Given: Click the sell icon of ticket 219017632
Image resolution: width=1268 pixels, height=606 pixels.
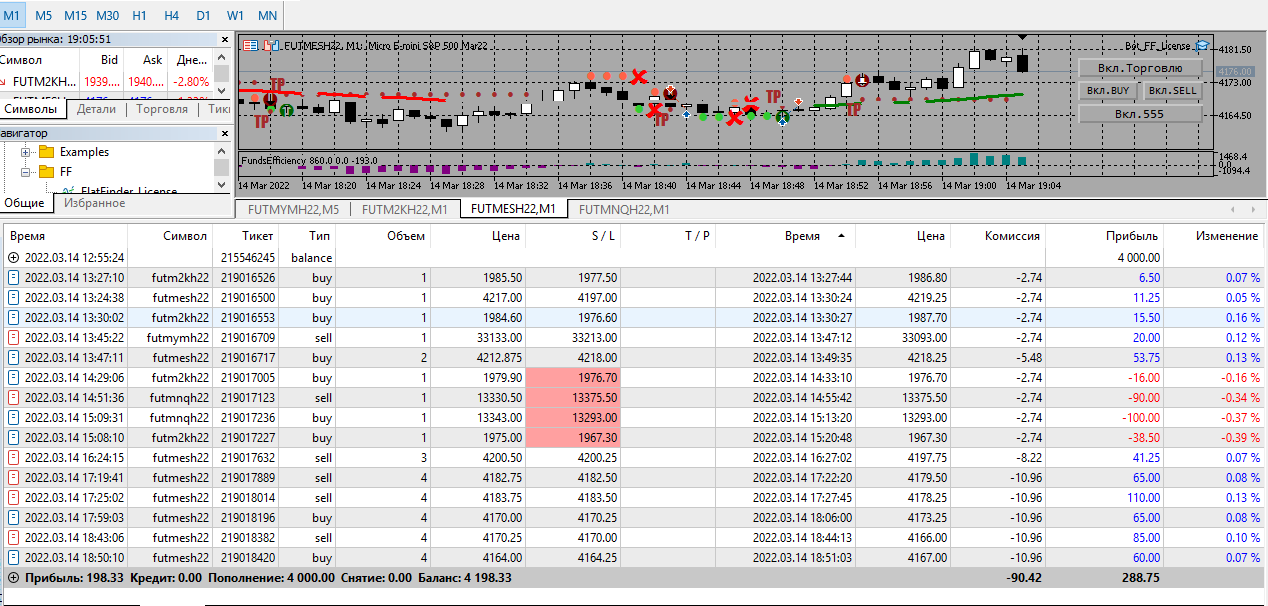Looking at the screenshot, I should (x=13, y=457).
